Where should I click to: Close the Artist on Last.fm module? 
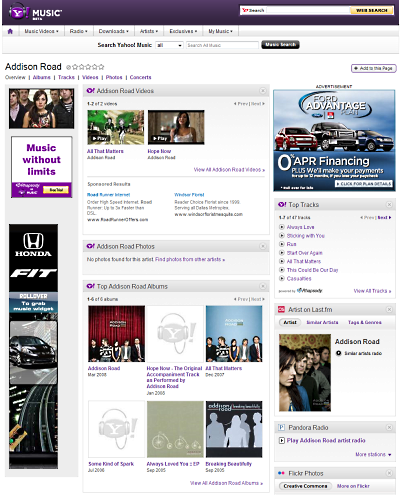[389, 309]
